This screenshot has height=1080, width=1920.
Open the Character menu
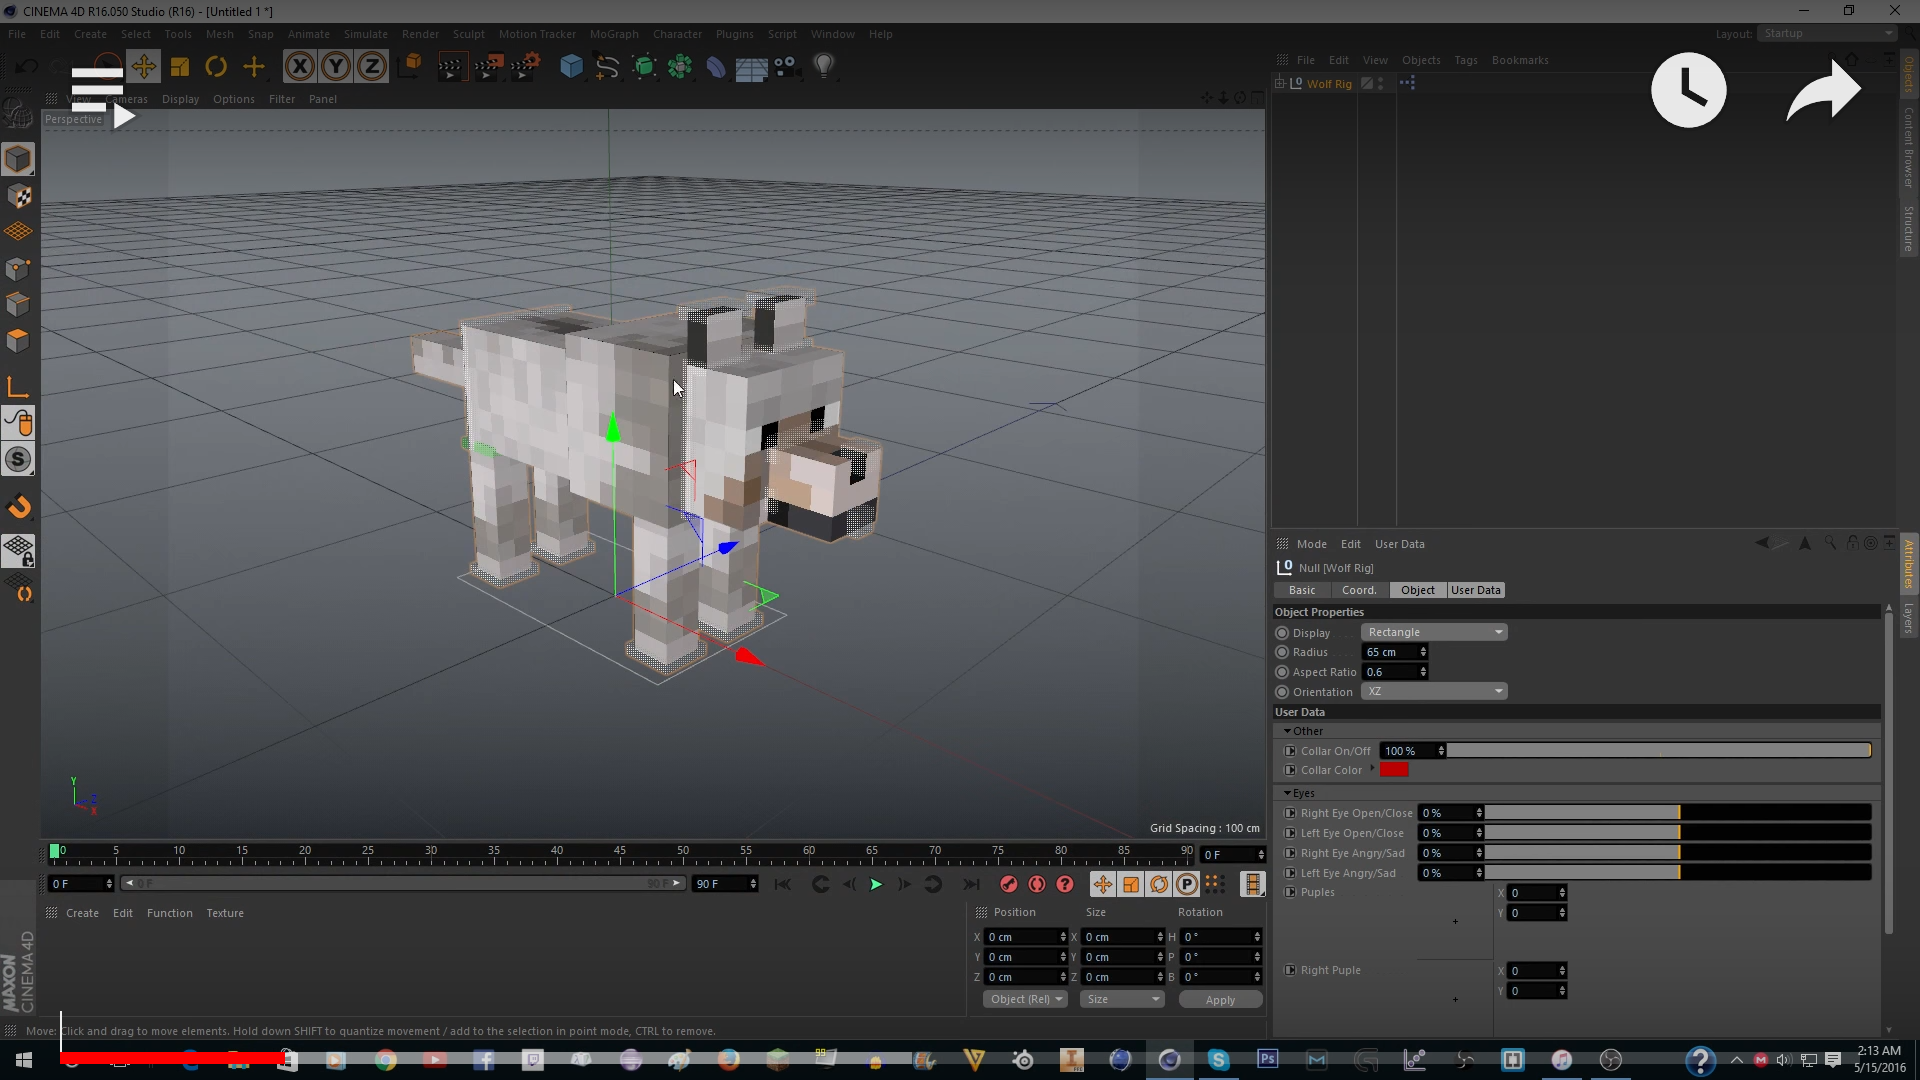pyautogui.click(x=677, y=34)
